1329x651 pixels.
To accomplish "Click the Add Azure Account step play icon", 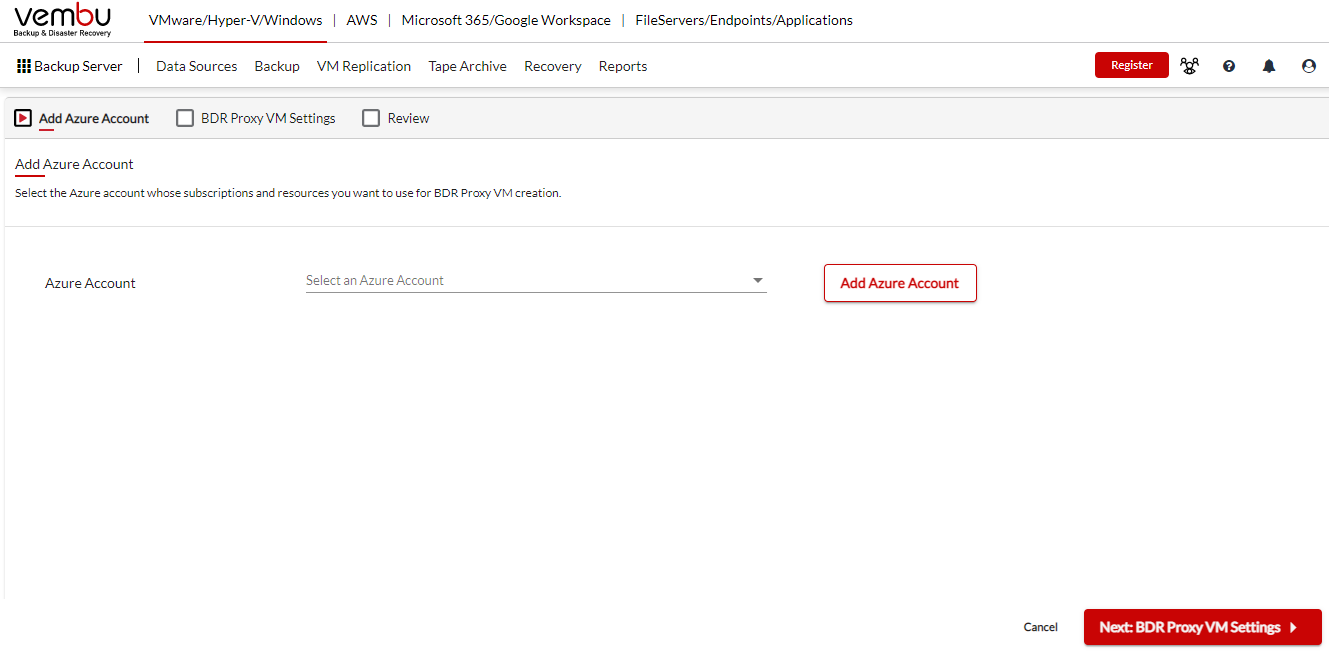I will coord(23,118).
